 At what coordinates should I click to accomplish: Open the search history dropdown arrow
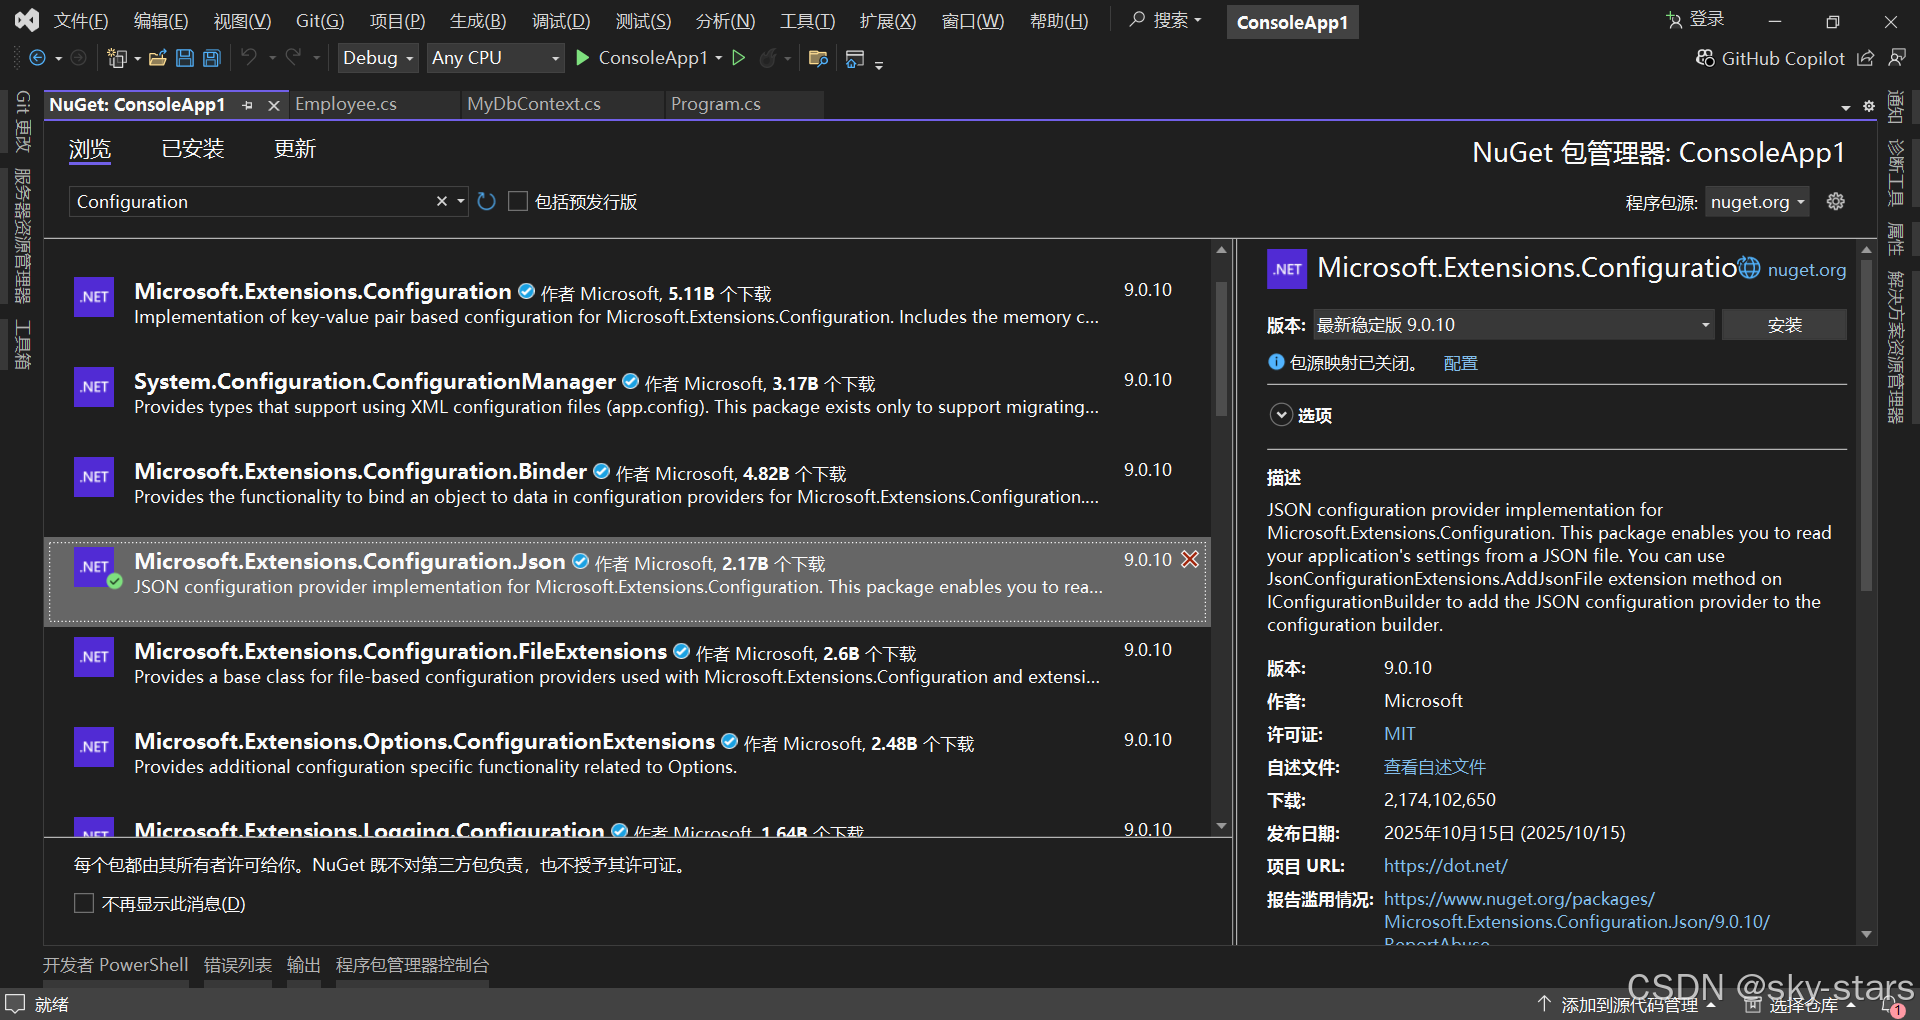click(461, 201)
